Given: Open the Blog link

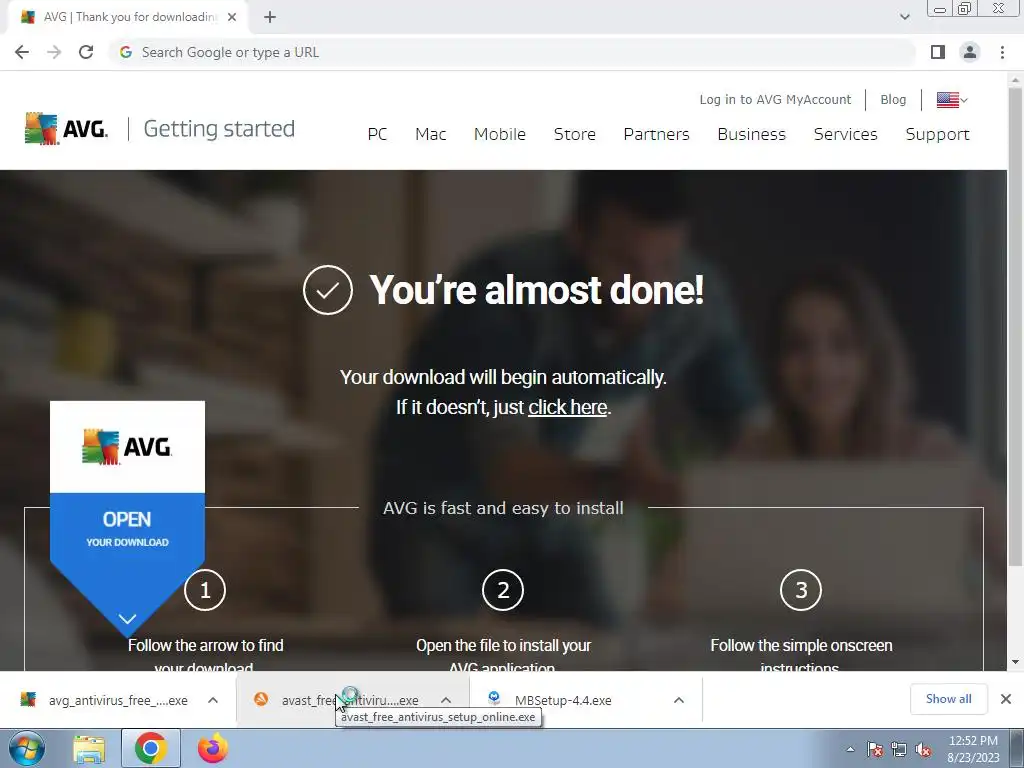Looking at the screenshot, I should [893, 99].
